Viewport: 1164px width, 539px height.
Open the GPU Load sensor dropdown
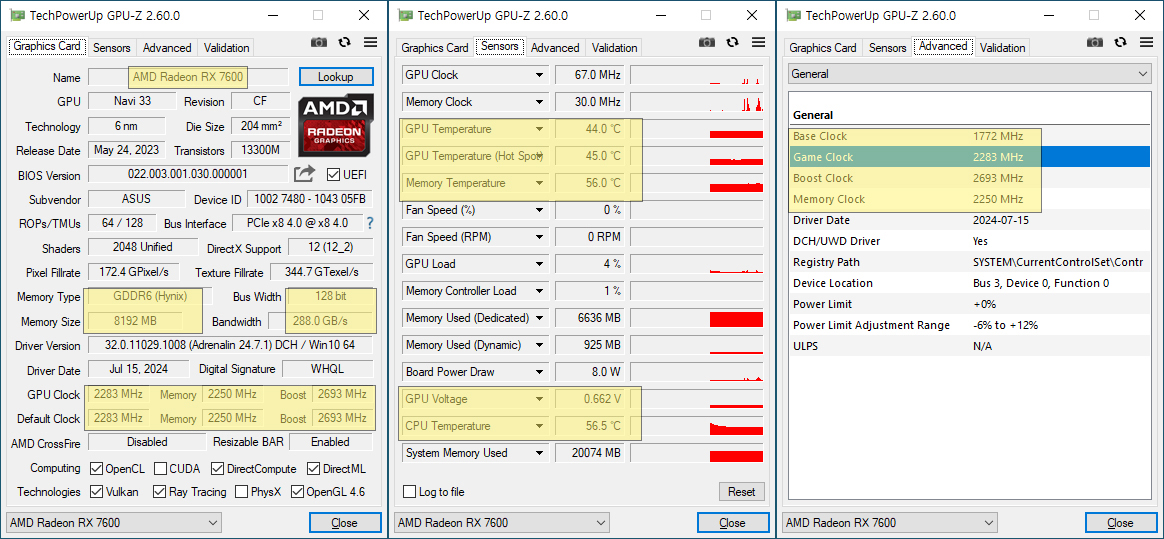point(540,264)
